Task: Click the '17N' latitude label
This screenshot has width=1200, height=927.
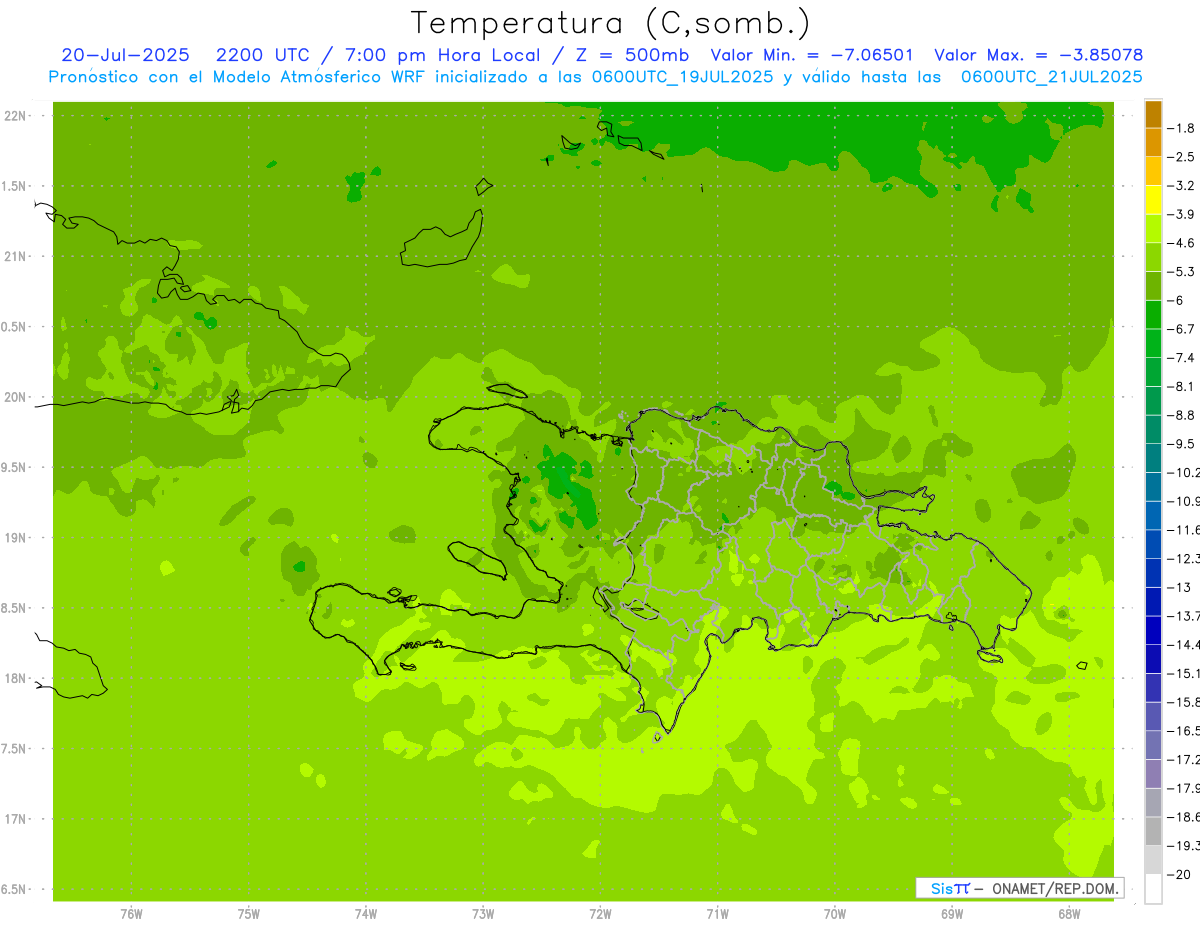Action: [14, 819]
